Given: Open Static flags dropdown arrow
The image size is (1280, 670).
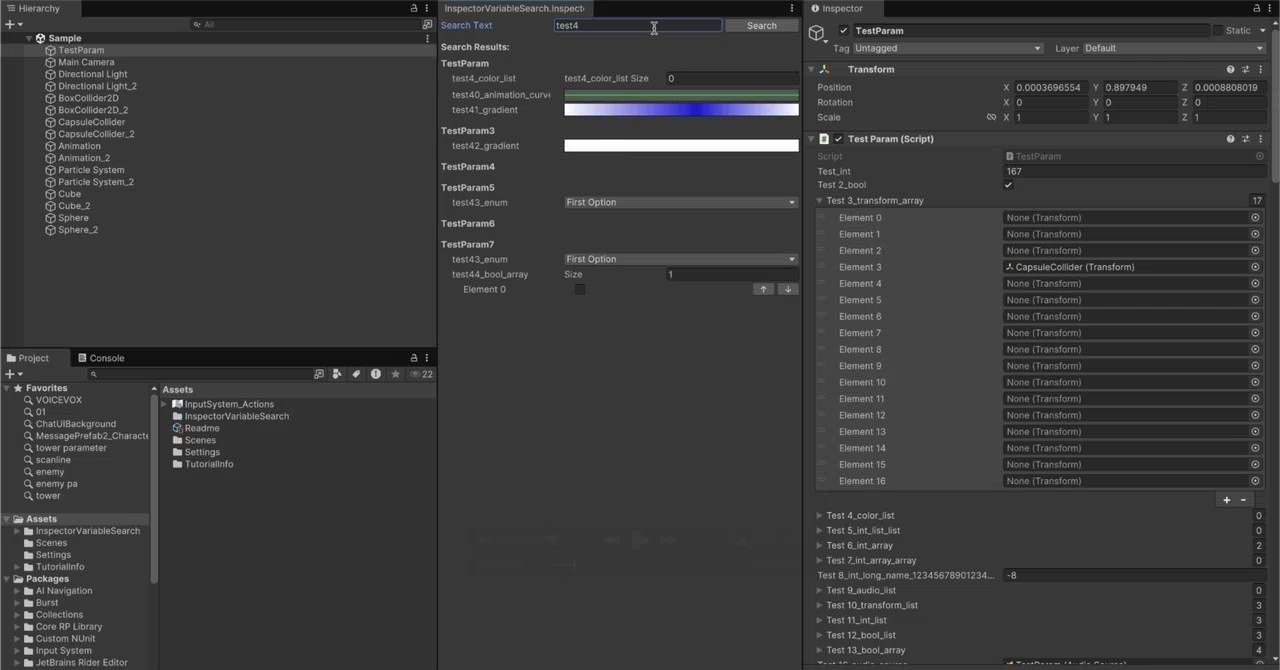Looking at the screenshot, I should [x=1262, y=31].
